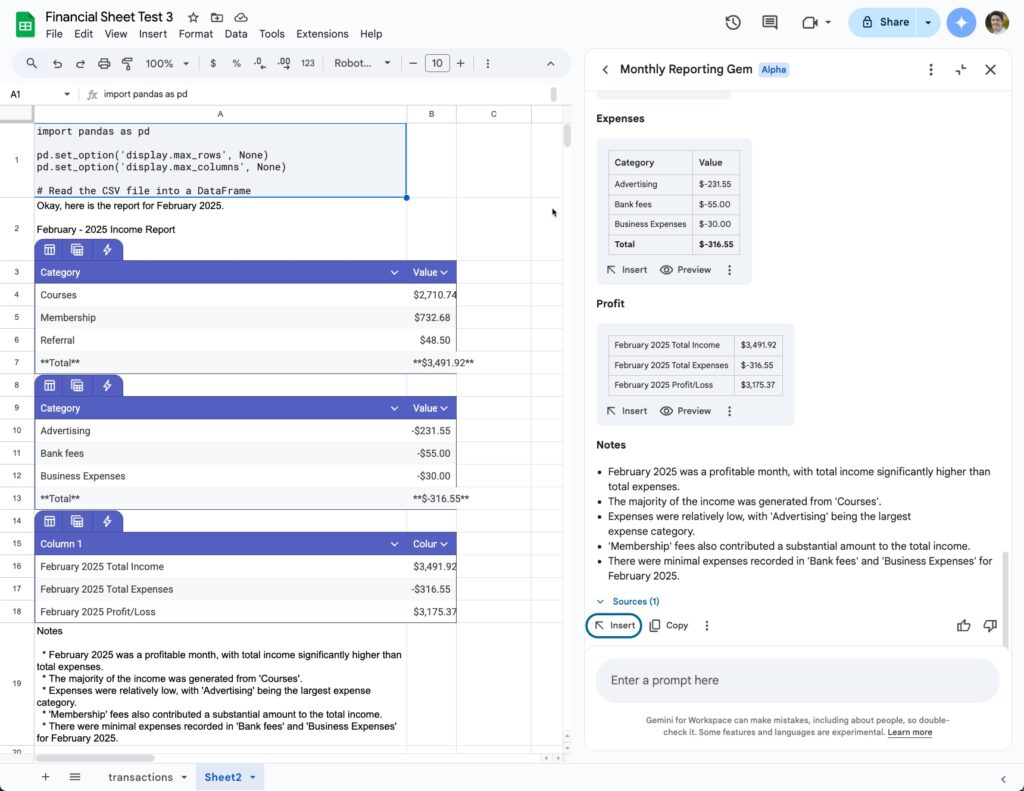Click the thumbs up feedback icon
Image resolution: width=1024 pixels, height=791 pixels.
pyautogui.click(x=963, y=625)
